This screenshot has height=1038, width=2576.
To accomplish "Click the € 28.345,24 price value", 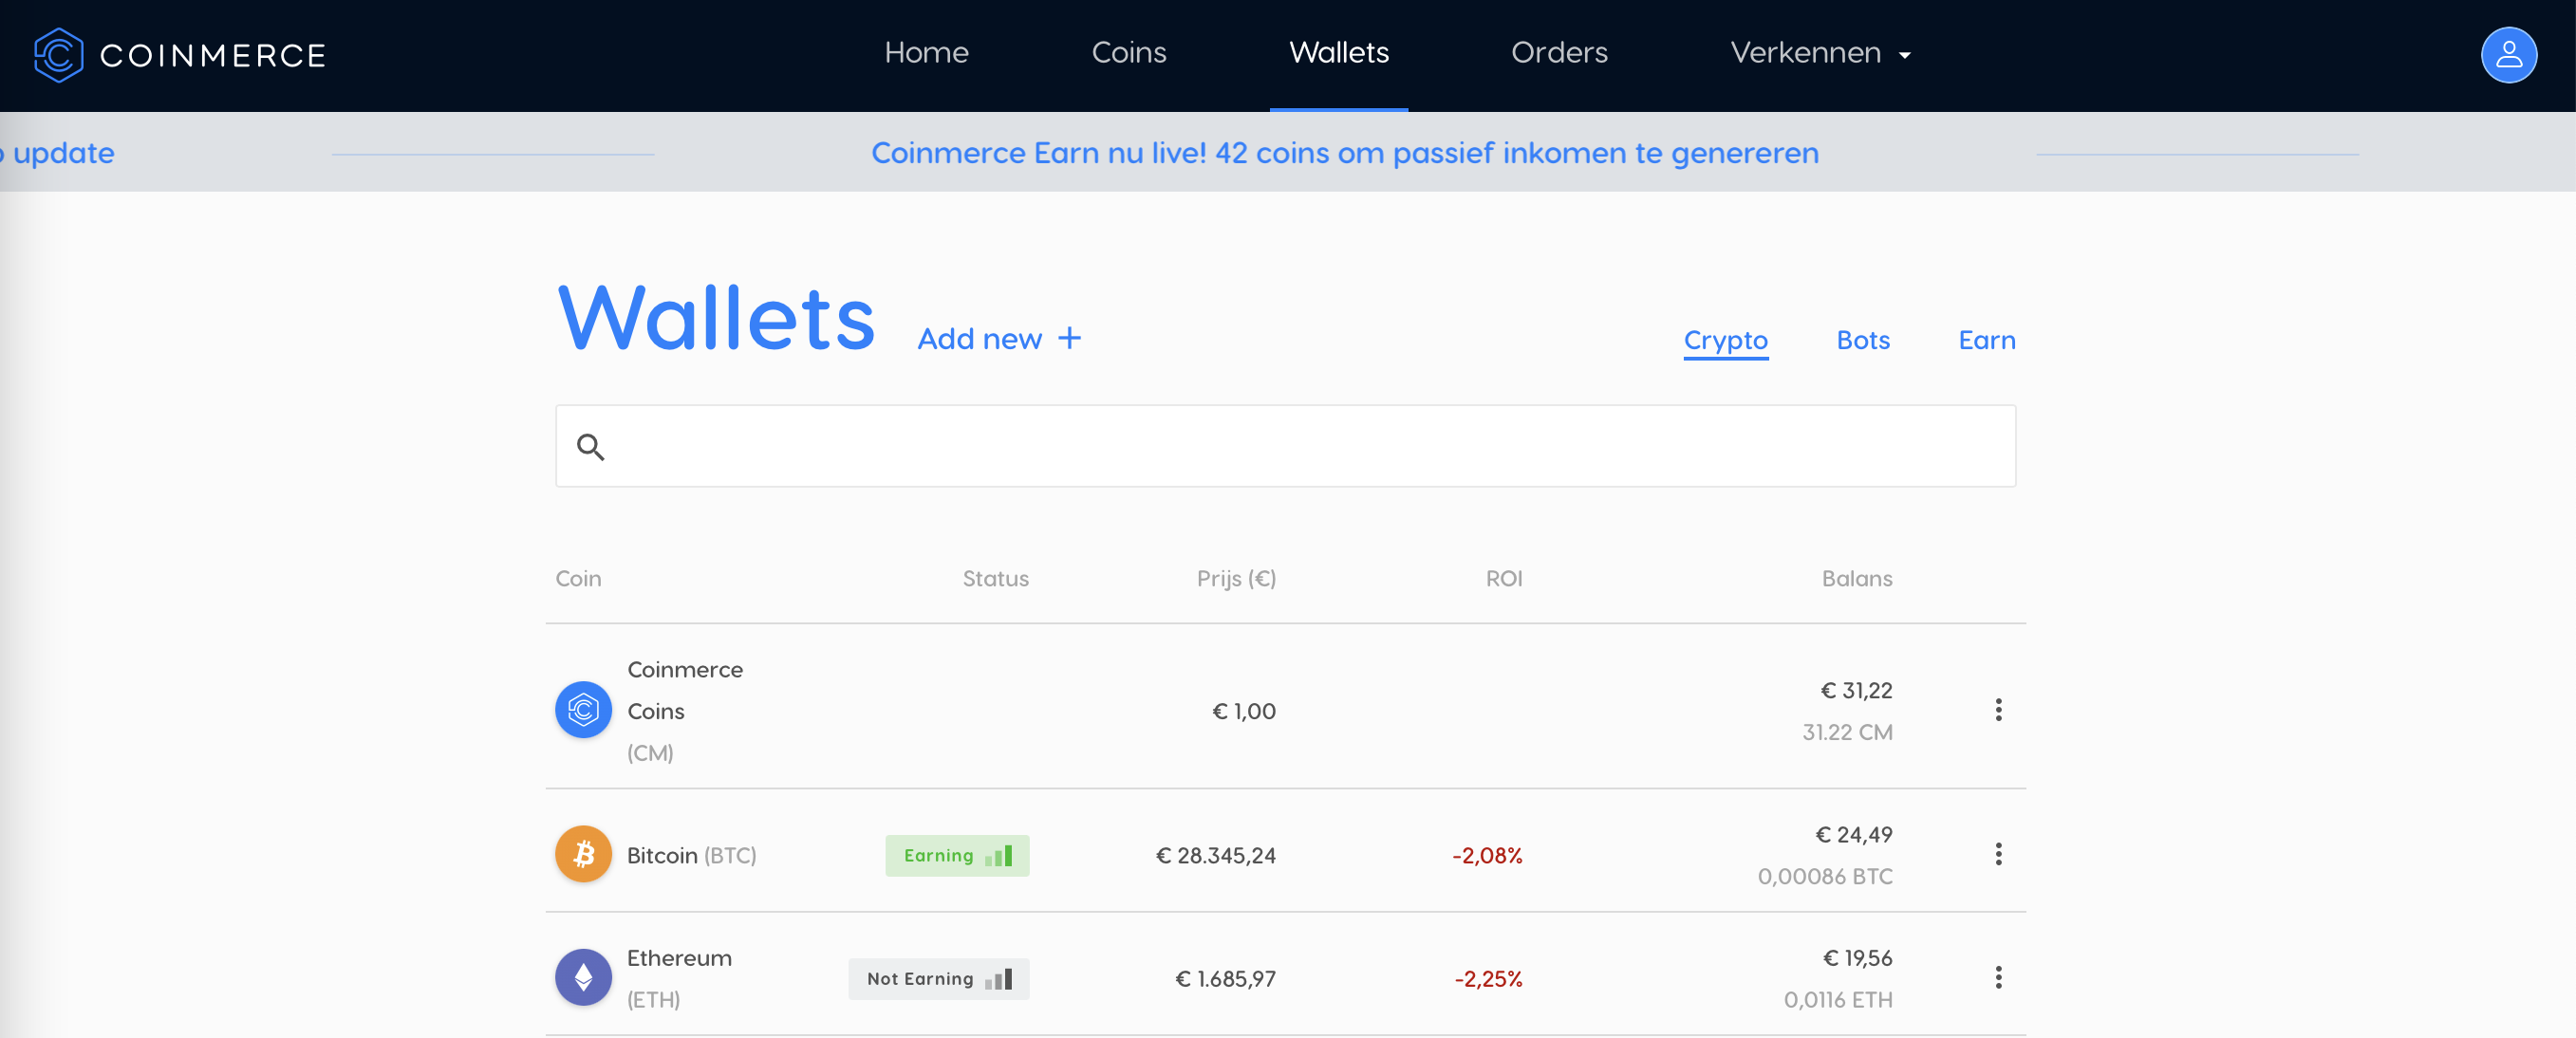I will pyautogui.click(x=1215, y=856).
